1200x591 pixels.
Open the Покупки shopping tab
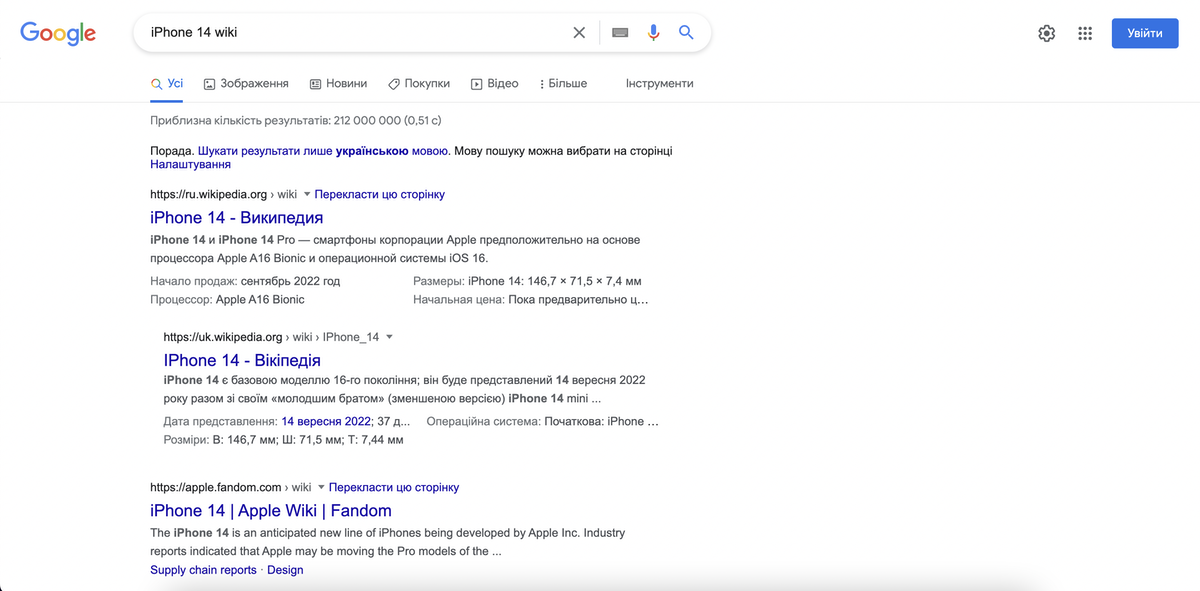[x=418, y=84]
